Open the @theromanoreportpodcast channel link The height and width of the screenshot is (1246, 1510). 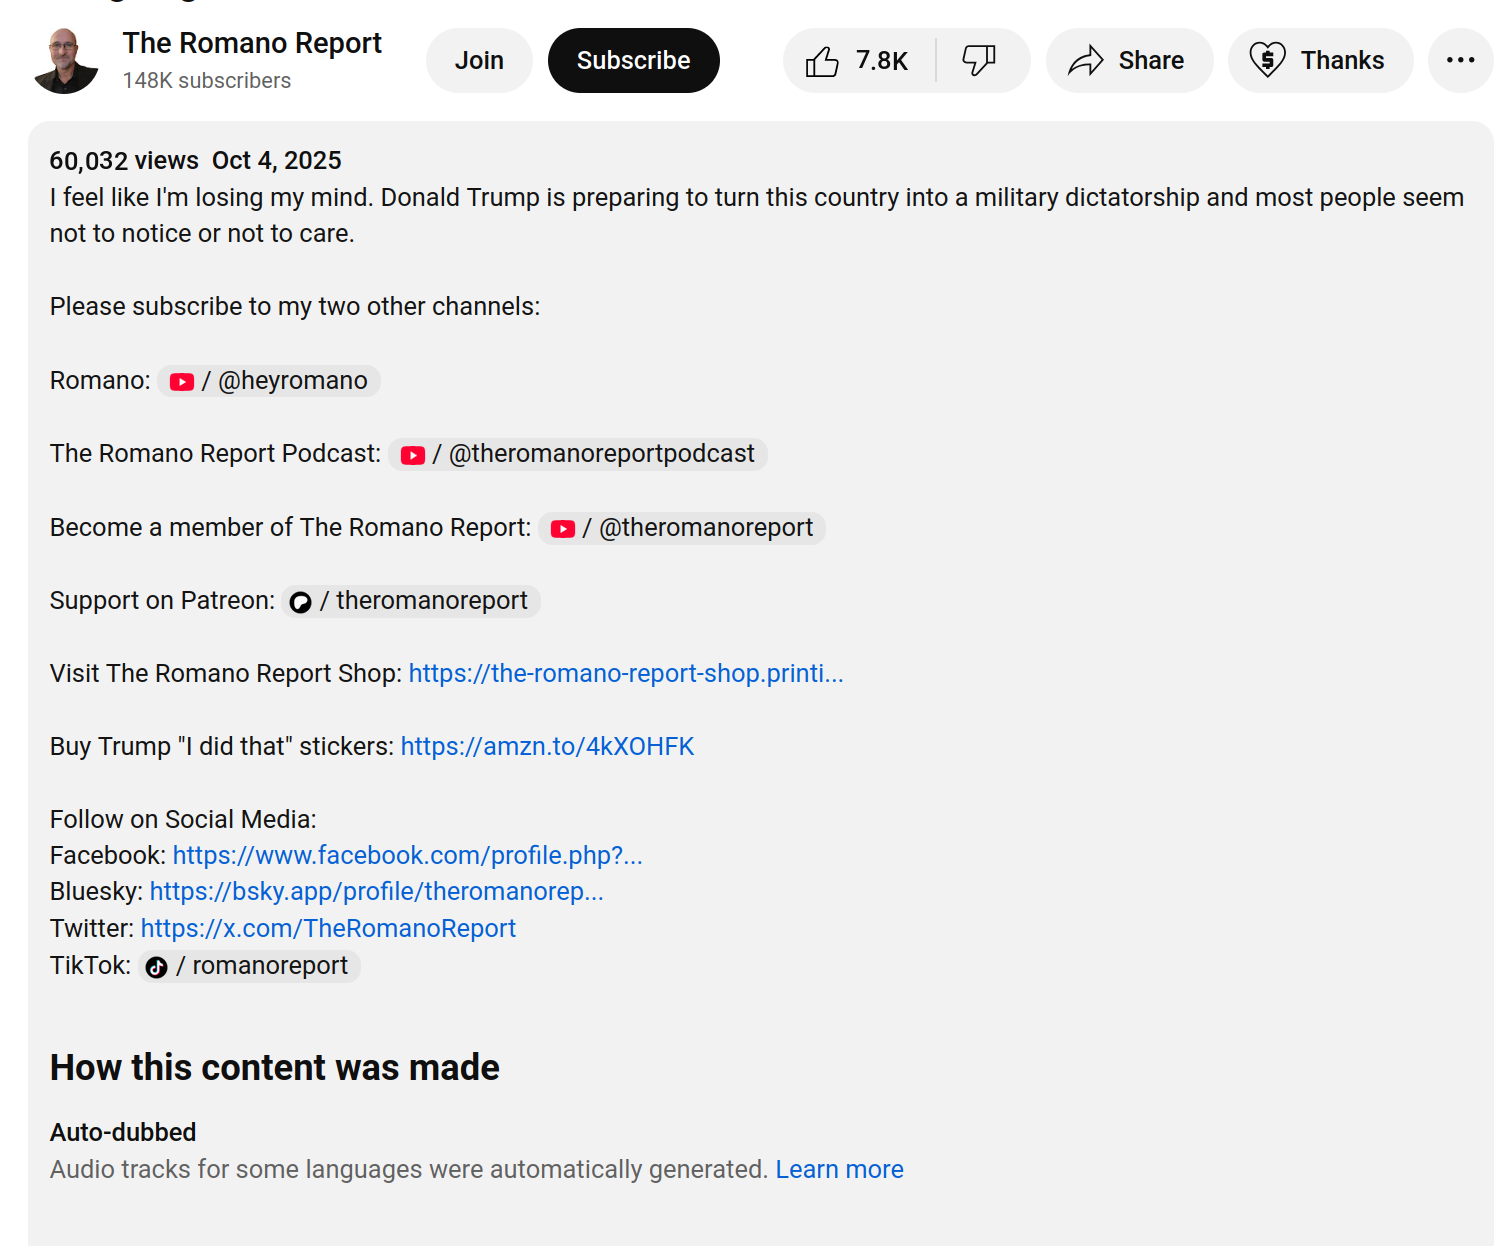578,454
